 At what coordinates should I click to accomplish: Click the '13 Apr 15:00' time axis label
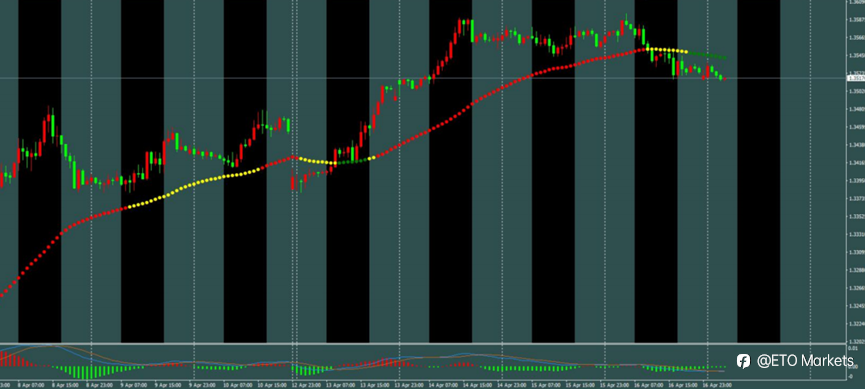tap(375, 385)
